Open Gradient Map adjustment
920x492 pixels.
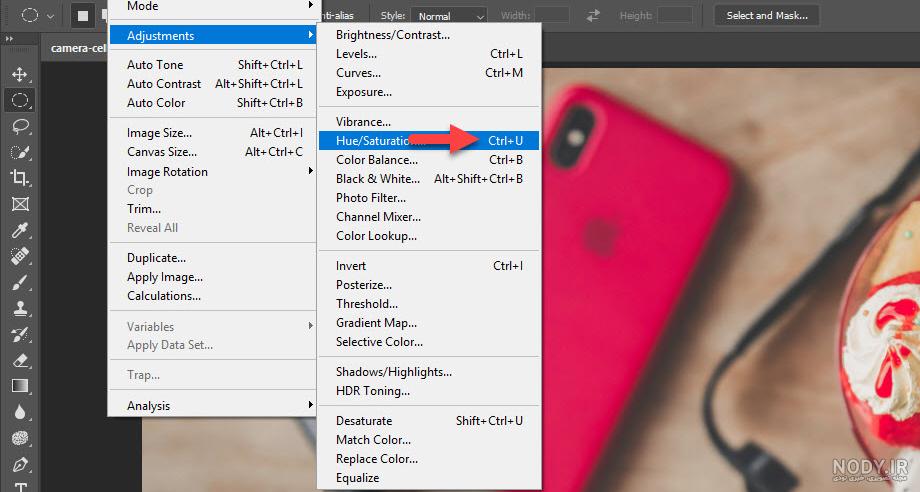point(429,323)
